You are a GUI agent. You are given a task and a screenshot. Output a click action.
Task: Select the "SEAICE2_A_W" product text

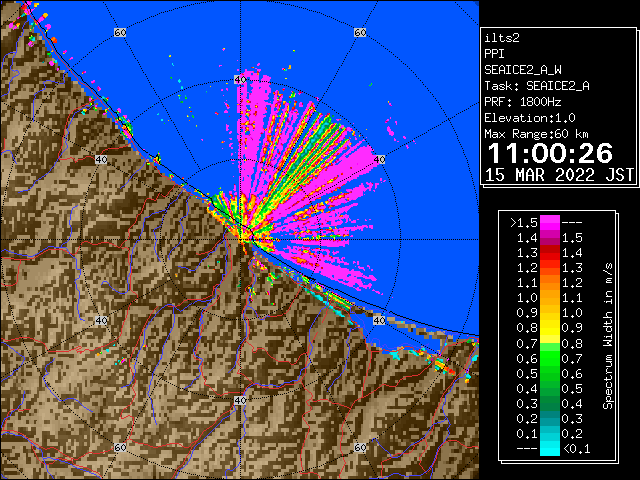pos(523,70)
